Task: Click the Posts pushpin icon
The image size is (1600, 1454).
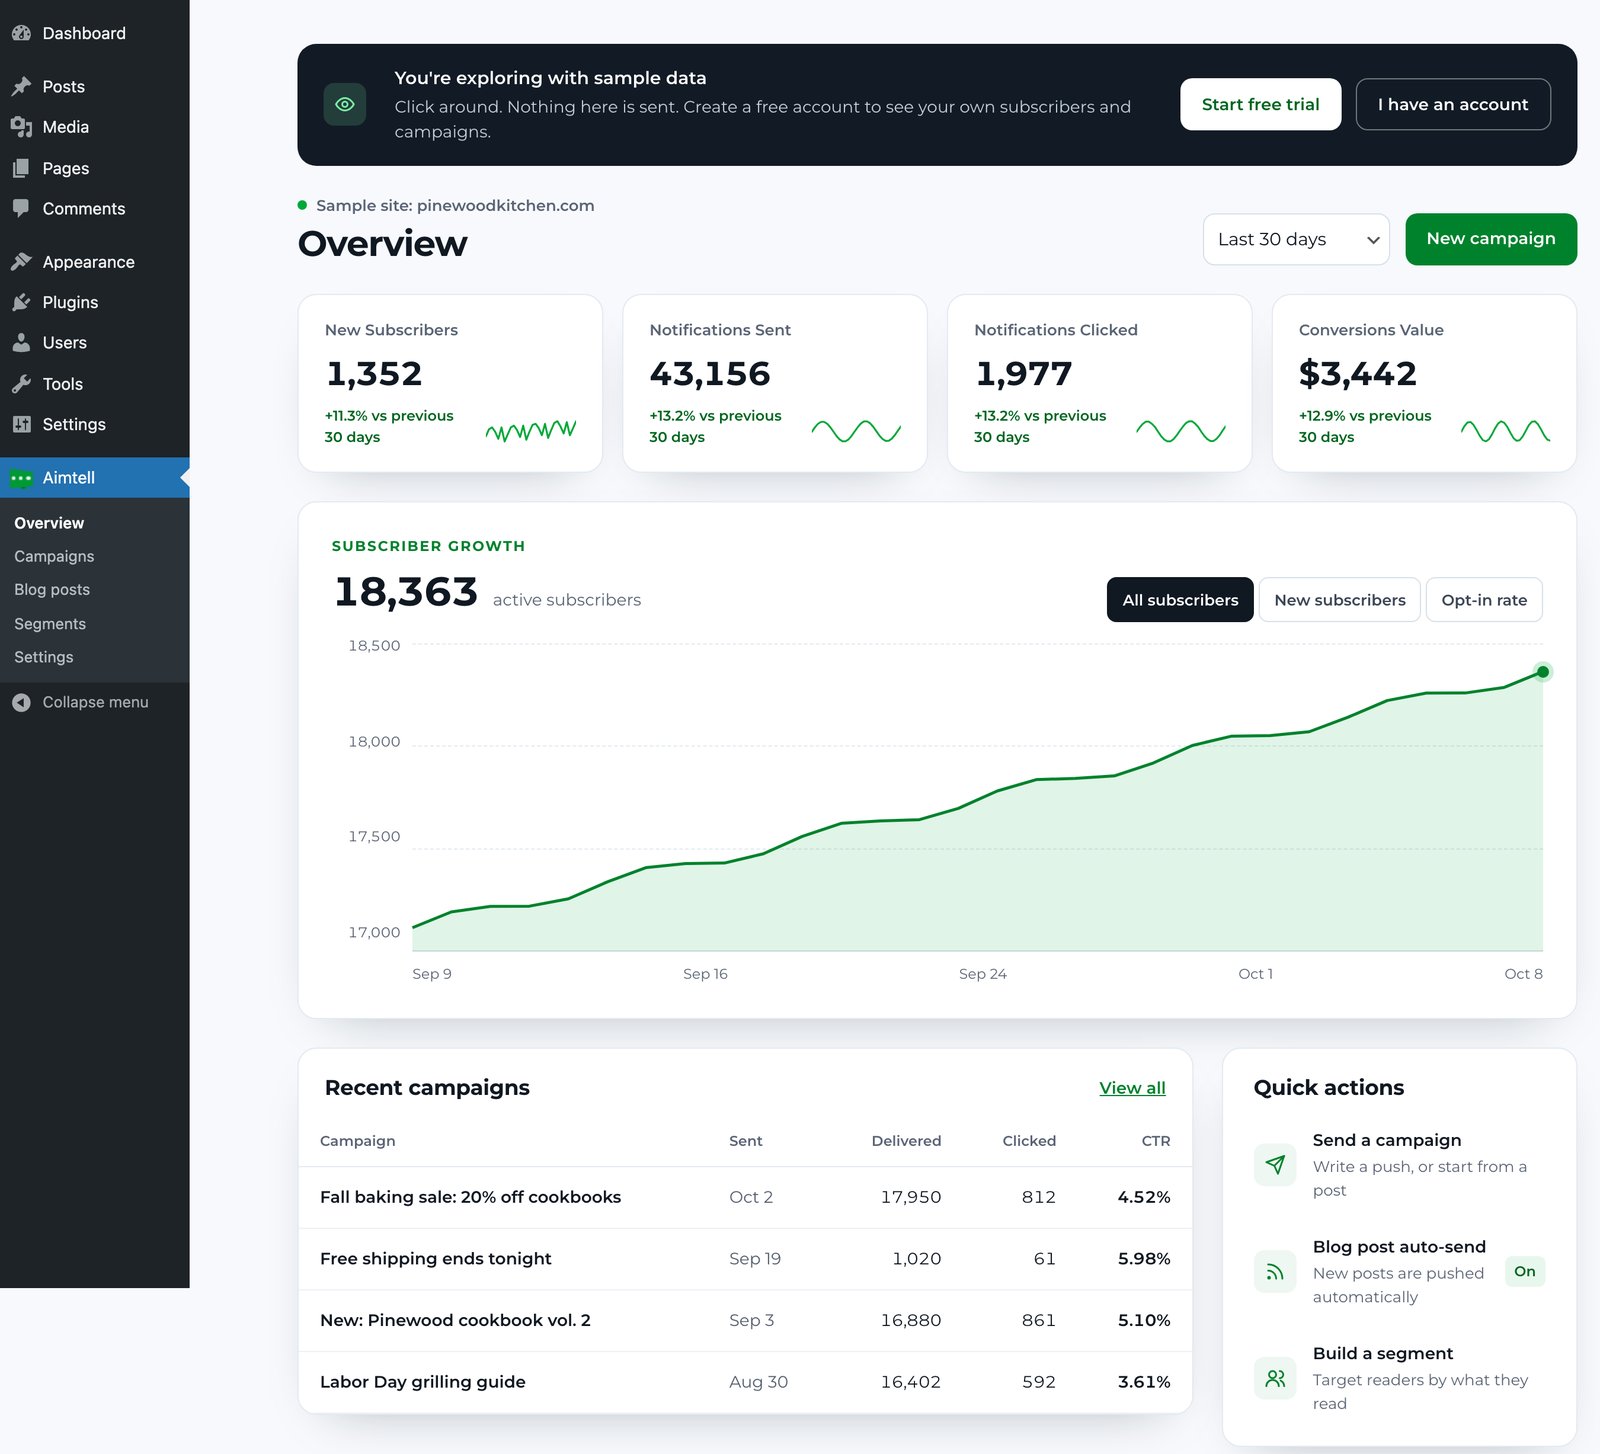Action: 21,86
